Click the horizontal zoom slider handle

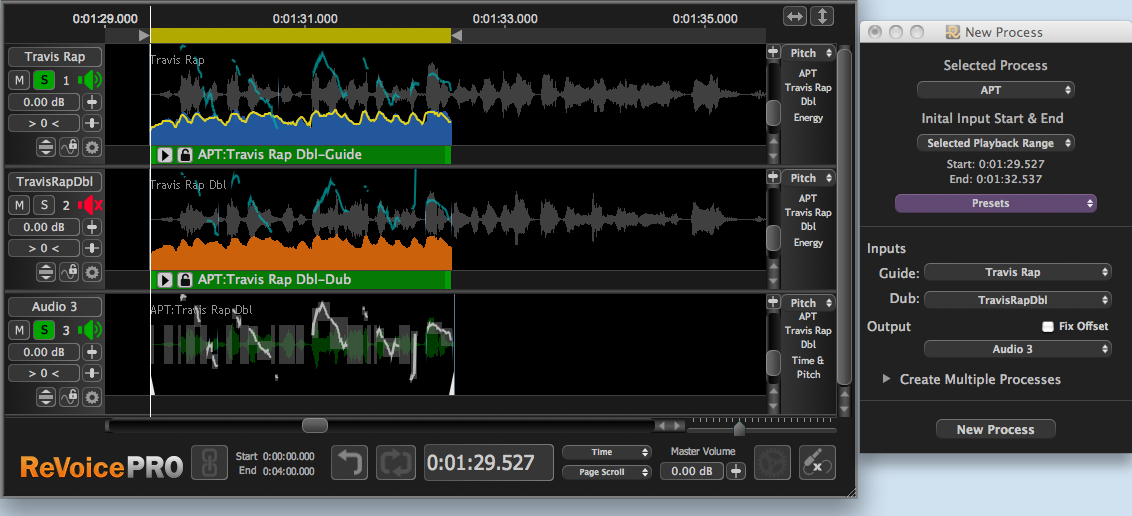click(739, 428)
